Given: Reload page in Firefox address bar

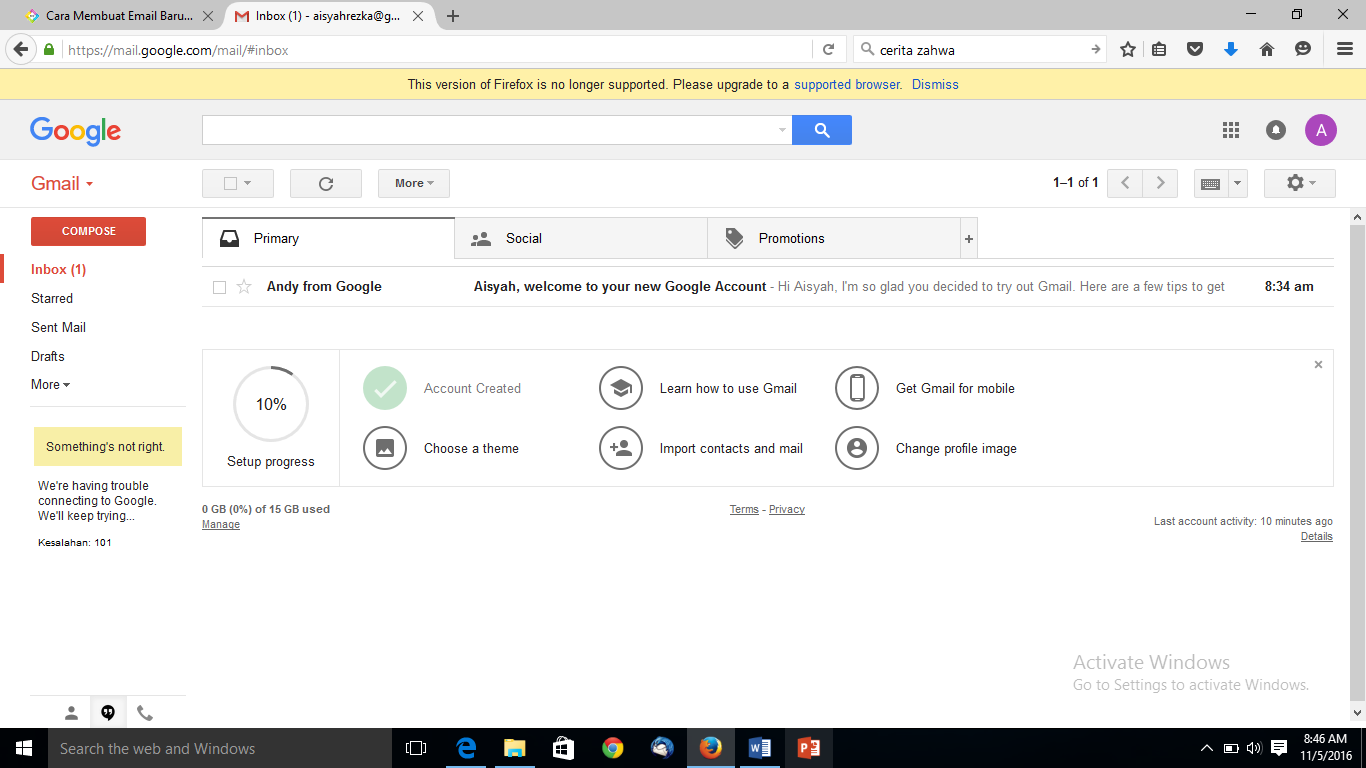Looking at the screenshot, I should (828, 49).
